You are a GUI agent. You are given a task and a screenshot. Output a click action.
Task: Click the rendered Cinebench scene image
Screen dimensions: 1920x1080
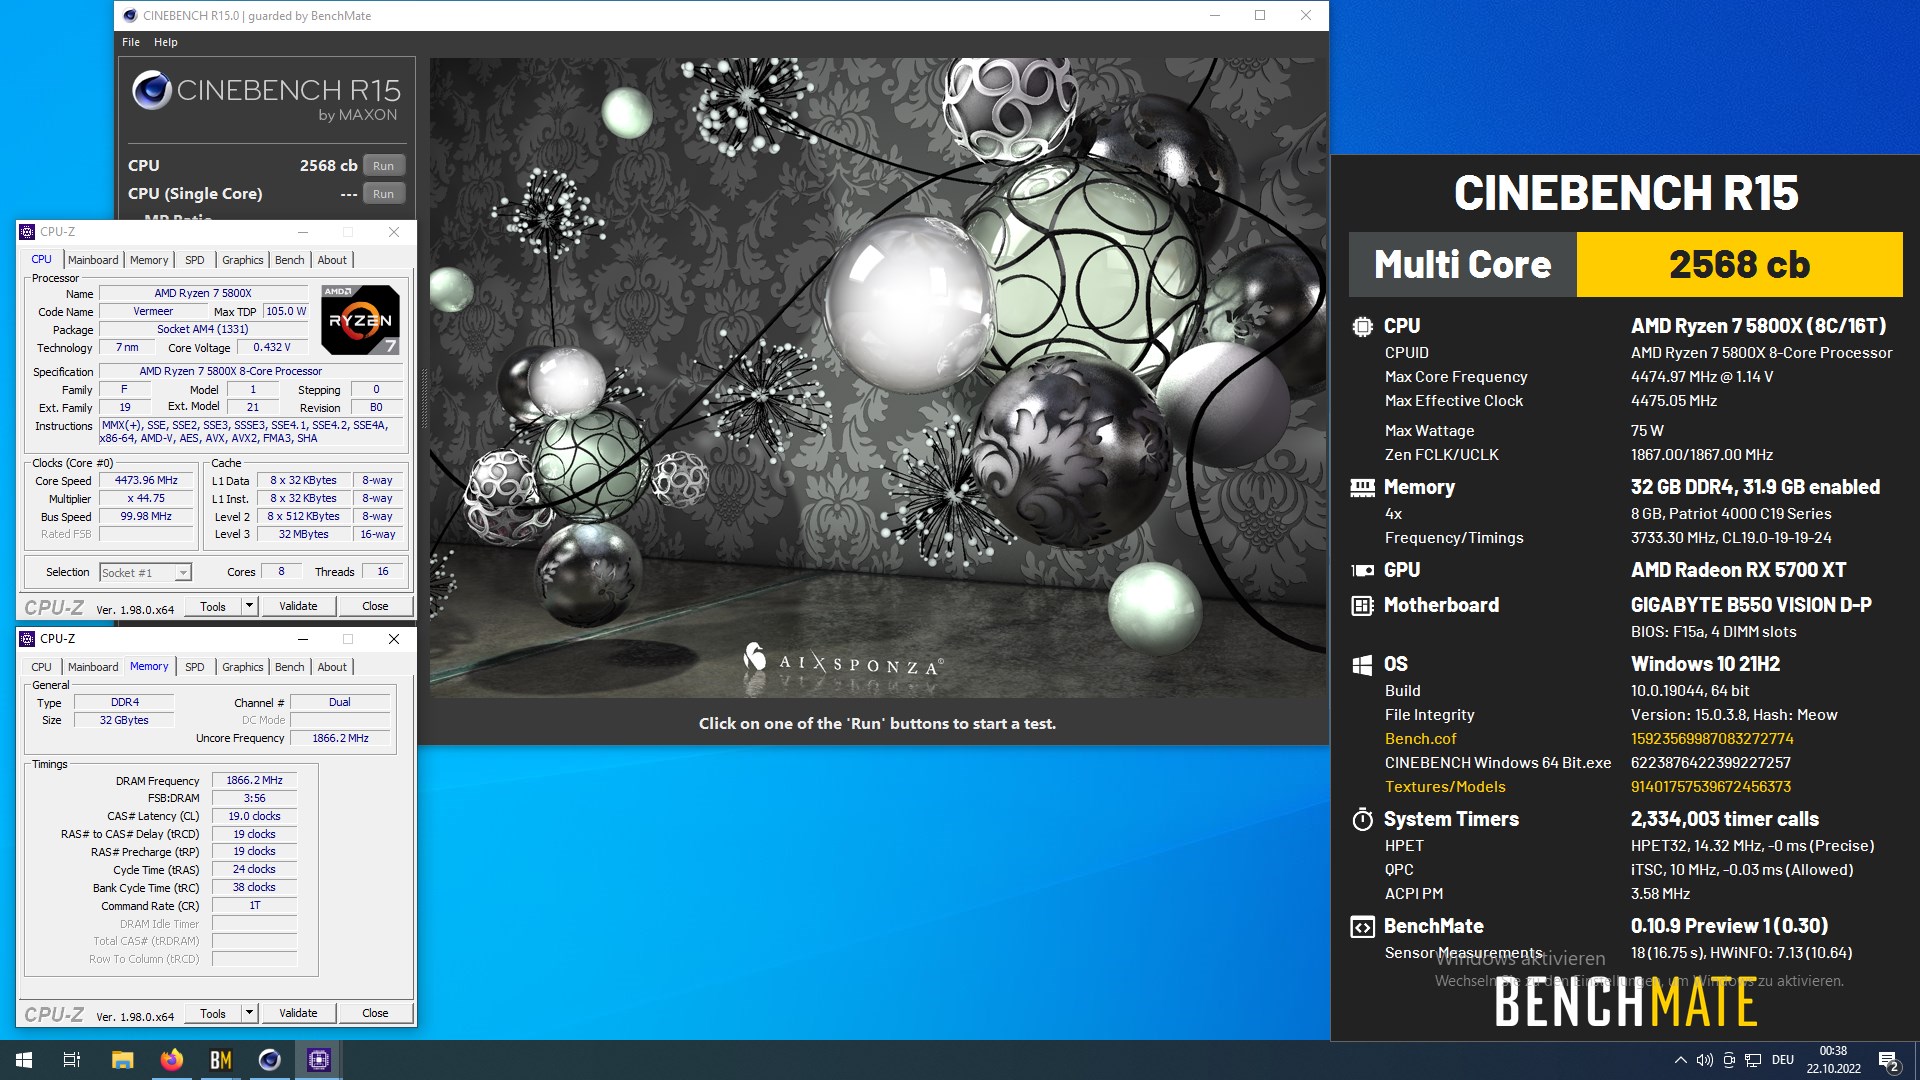click(879, 378)
